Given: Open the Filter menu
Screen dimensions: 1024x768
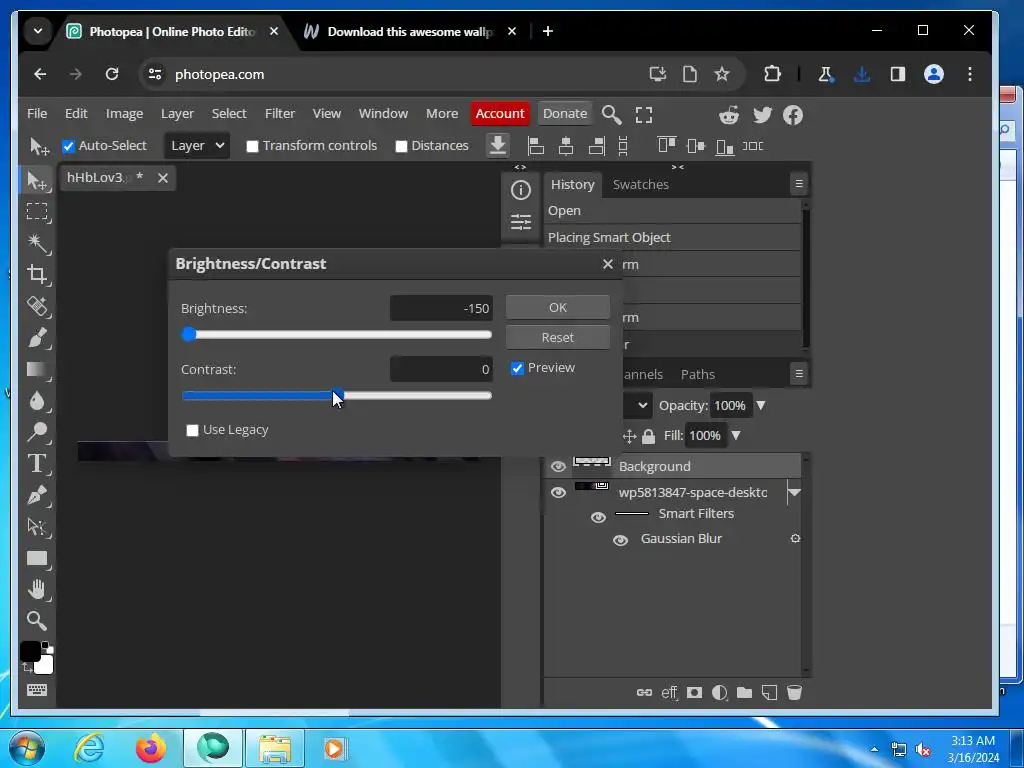Looking at the screenshot, I should (x=280, y=114).
